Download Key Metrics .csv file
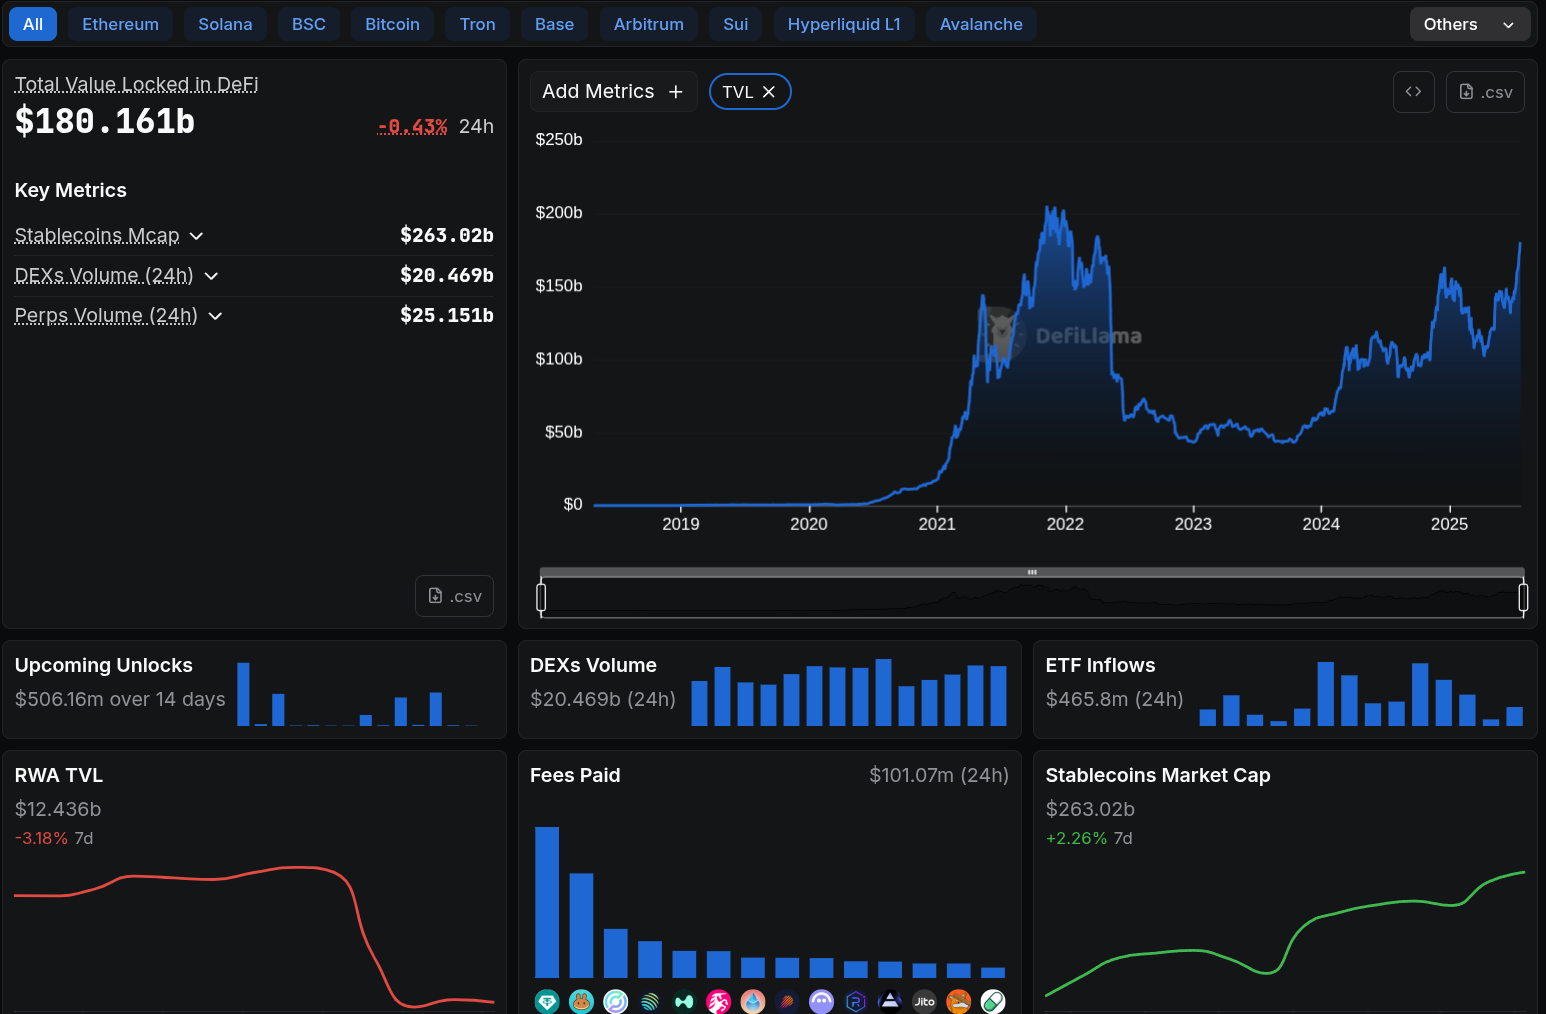 point(454,596)
